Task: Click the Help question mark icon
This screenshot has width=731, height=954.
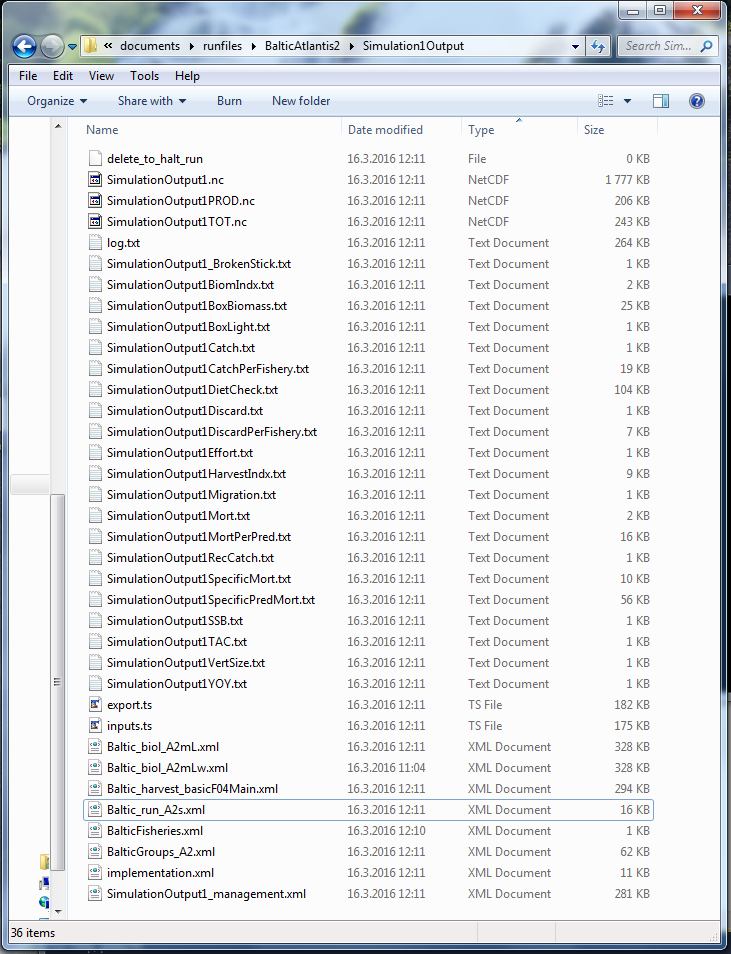Action: [697, 101]
